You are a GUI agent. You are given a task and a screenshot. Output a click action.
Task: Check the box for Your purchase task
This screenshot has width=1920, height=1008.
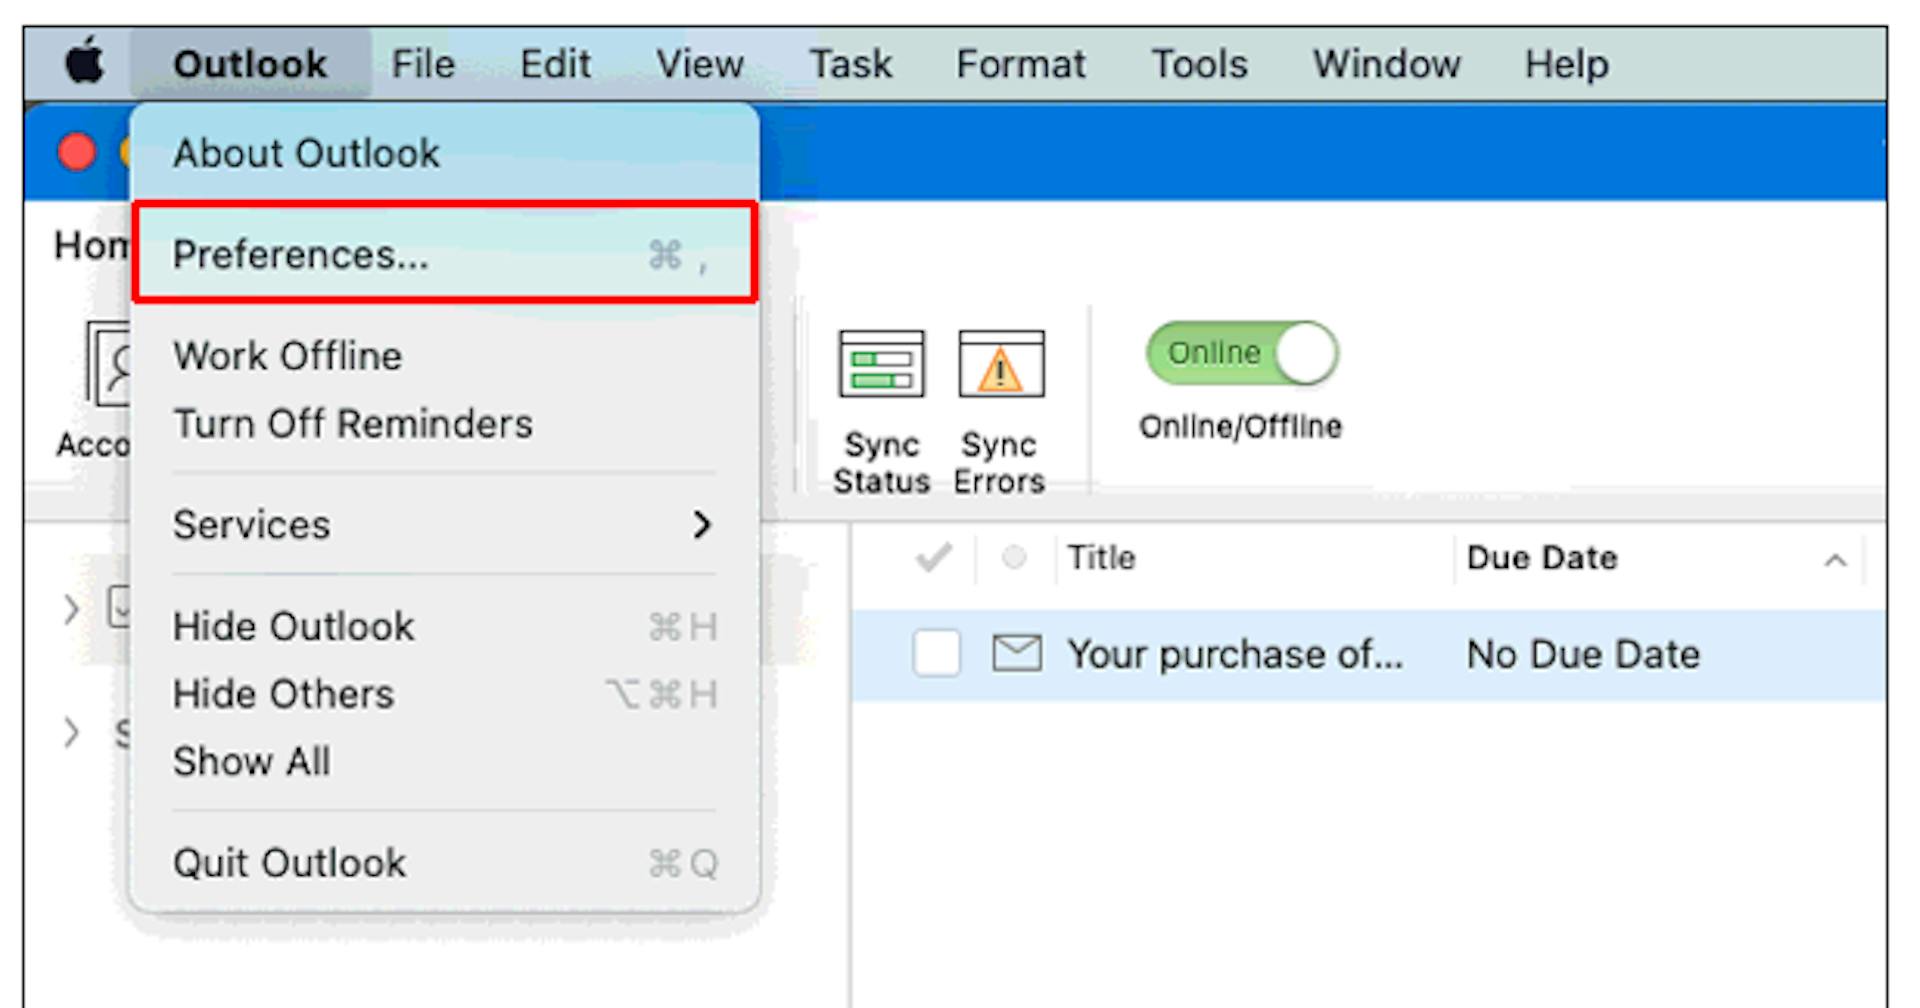[x=937, y=654]
